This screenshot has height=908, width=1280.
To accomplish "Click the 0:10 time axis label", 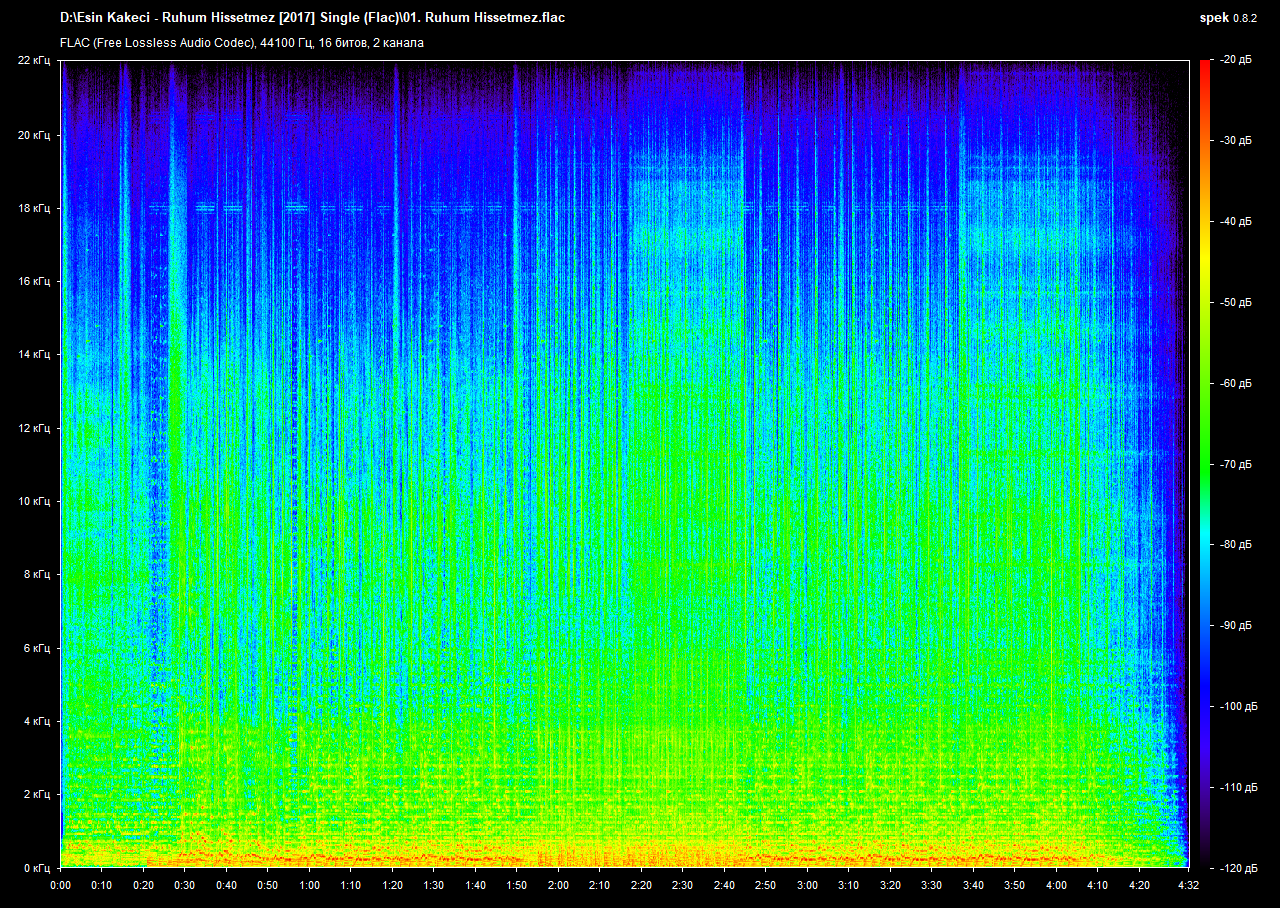I will point(102,886).
